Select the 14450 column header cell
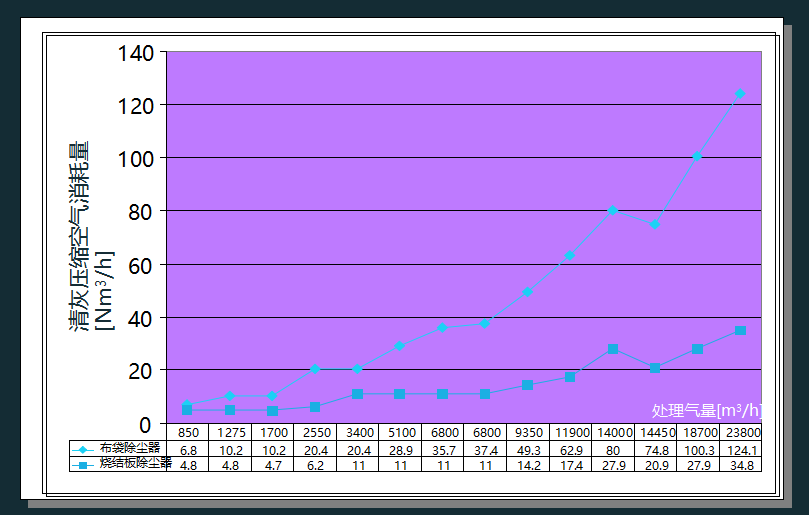This screenshot has height=515, width=809. pos(656,432)
